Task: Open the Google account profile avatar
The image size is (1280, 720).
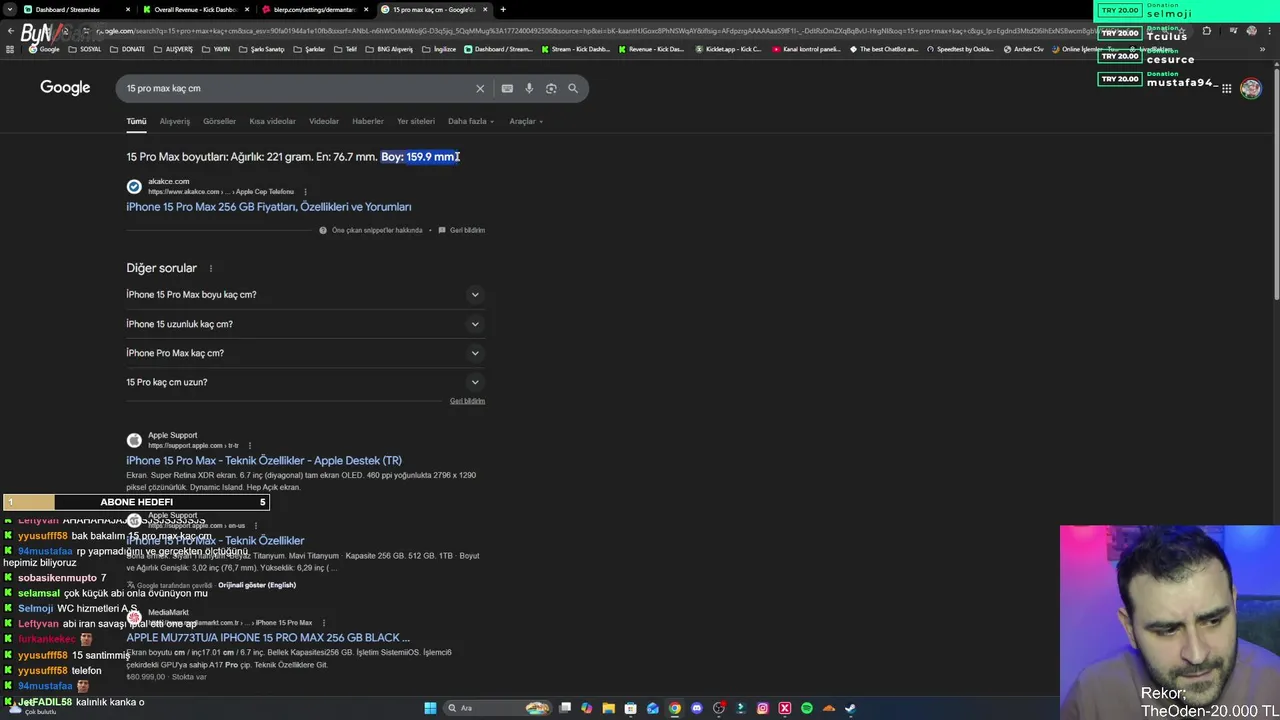Action: 1250,88
